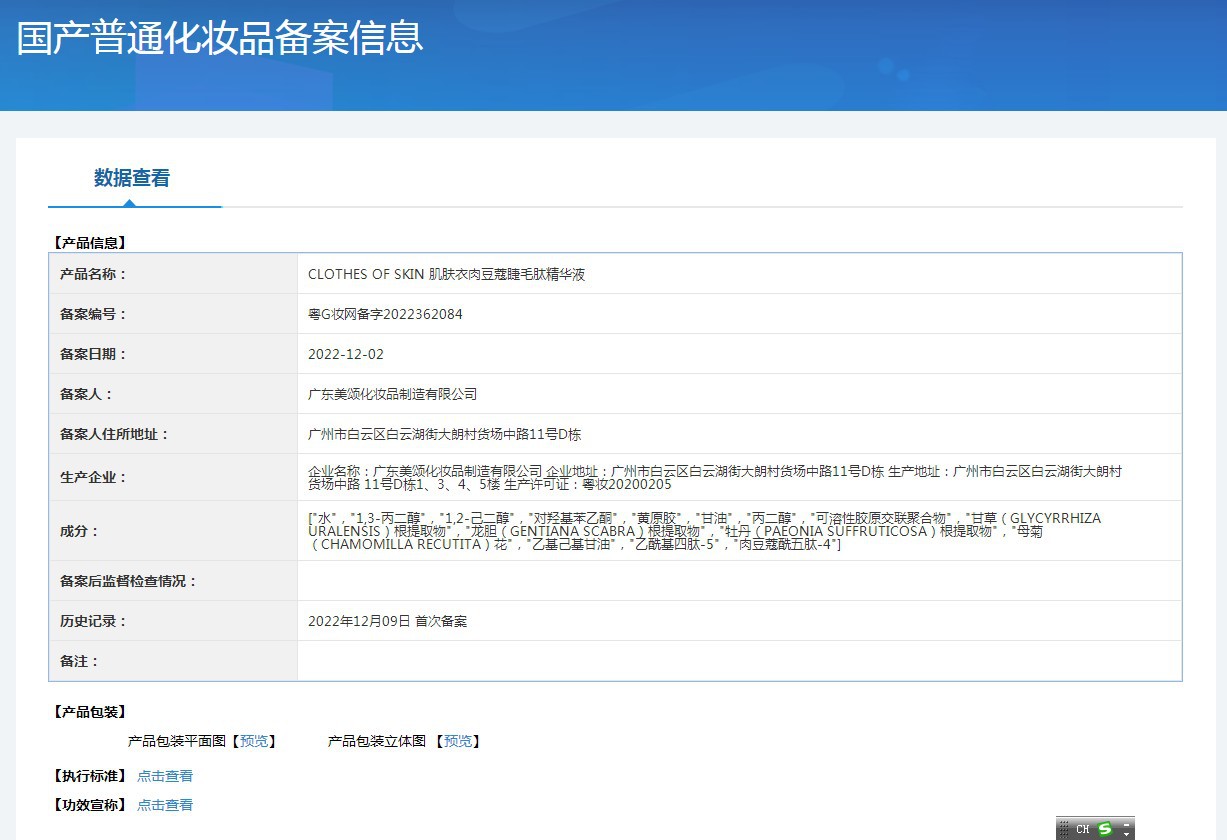The image size is (1227, 840).
Task: Click the 备案编号 row label
Action: [94, 314]
